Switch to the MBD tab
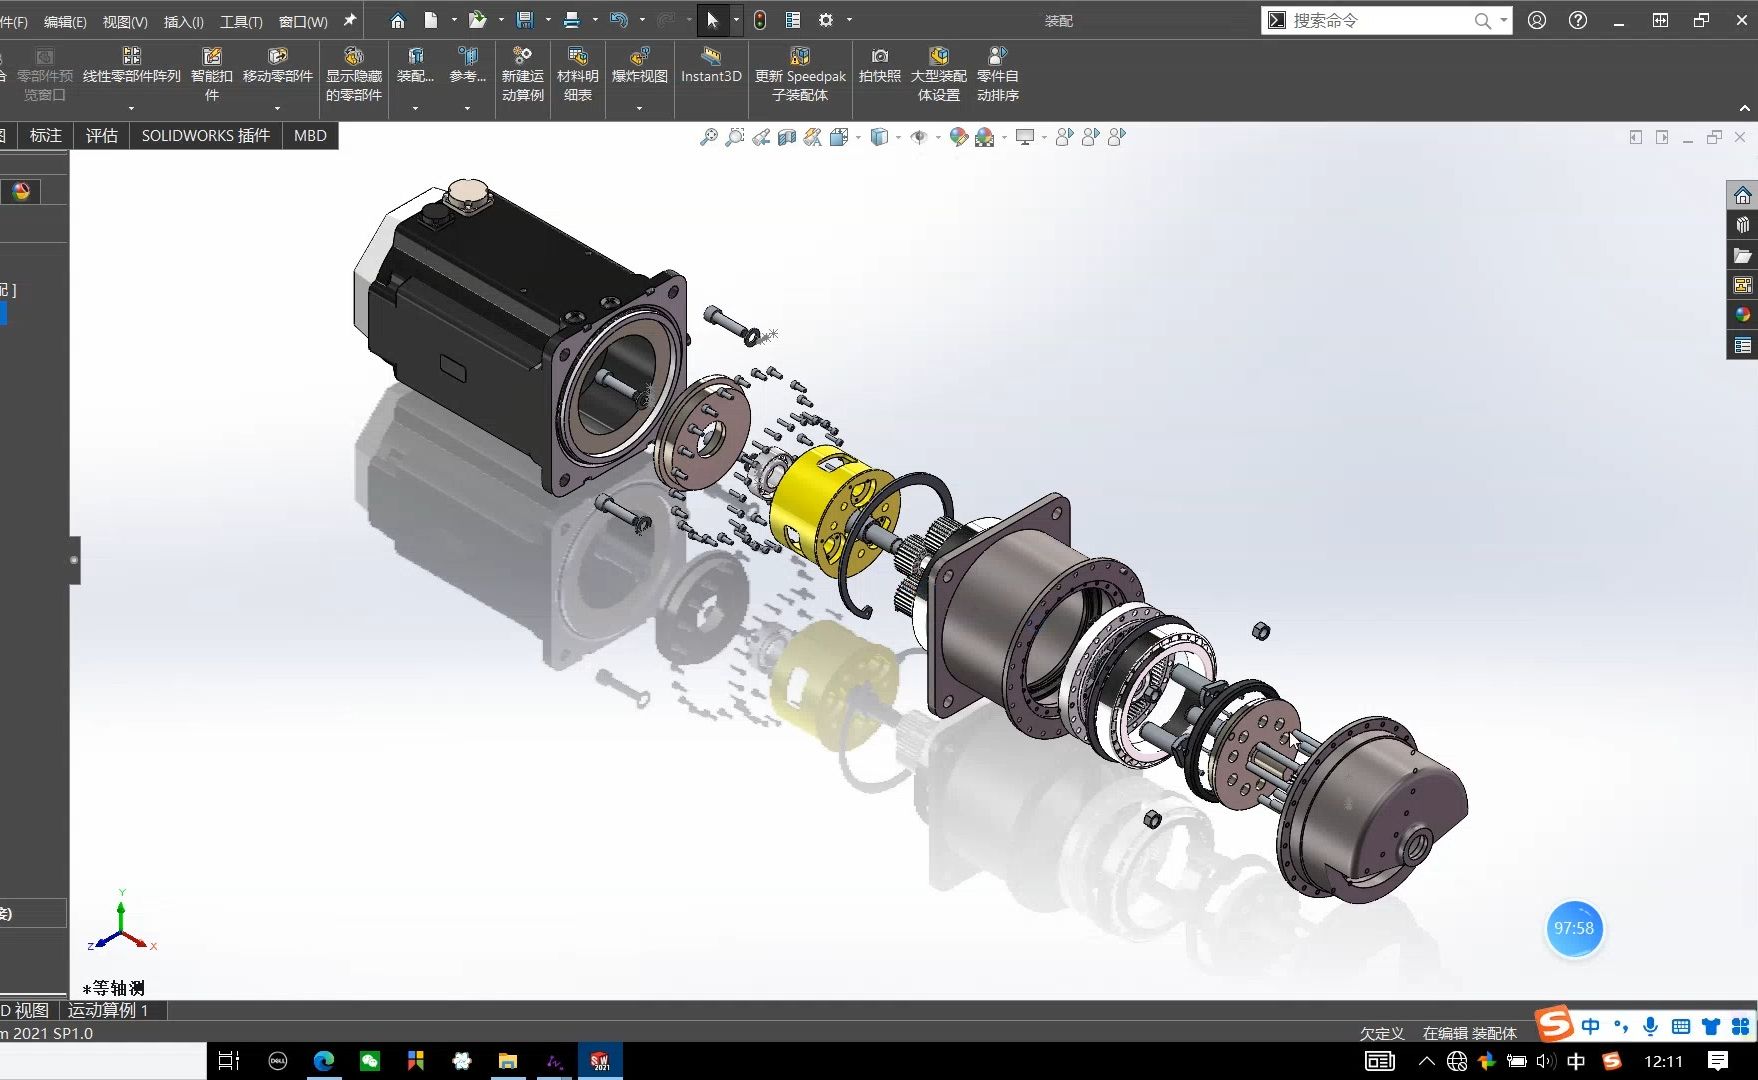The width and height of the screenshot is (1758, 1080). coord(310,135)
